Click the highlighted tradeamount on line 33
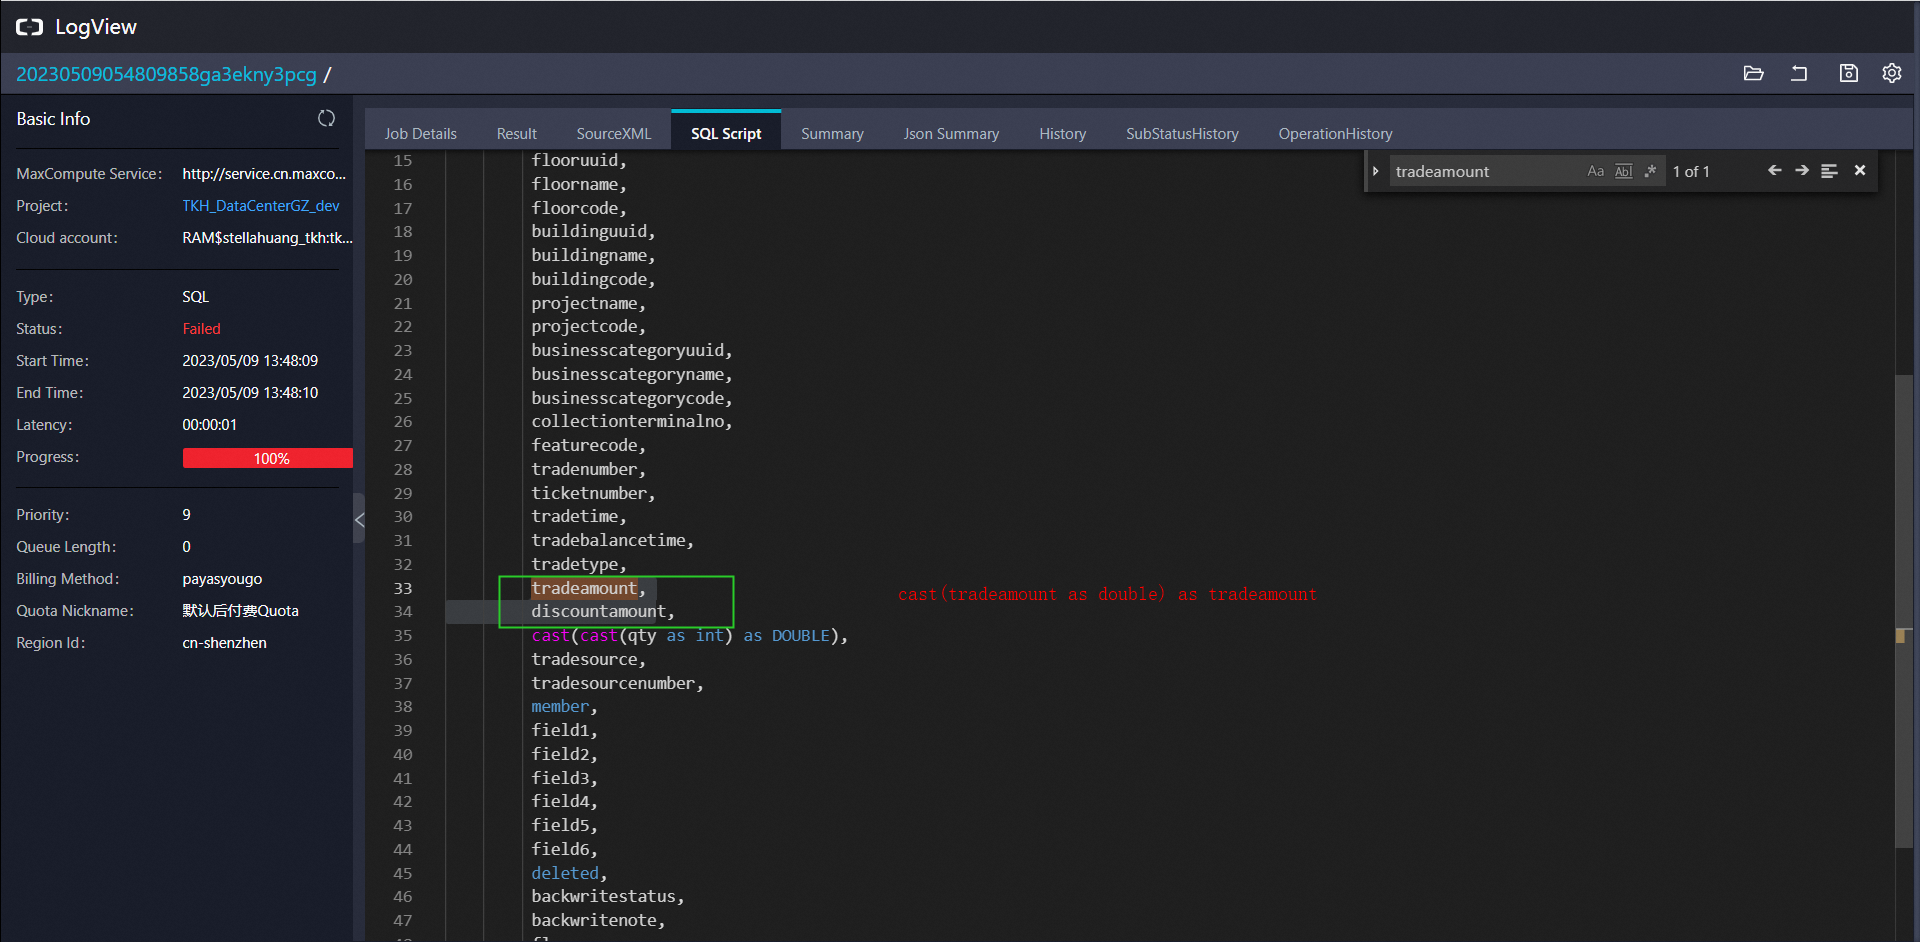 point(584,588)
